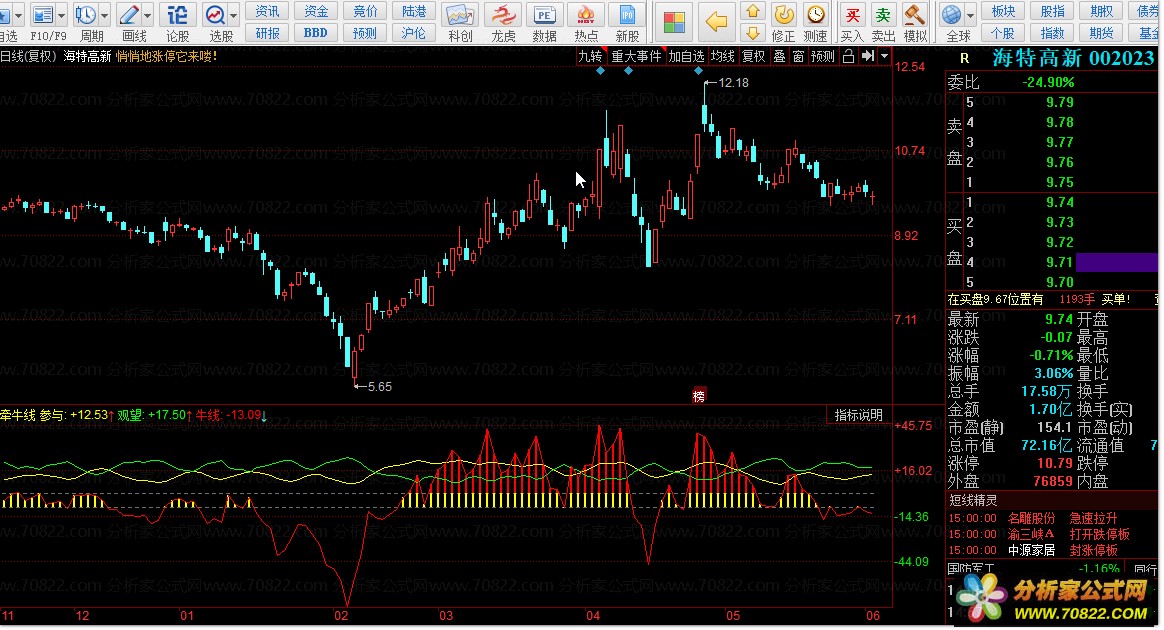Open the 陆港 tab
1164x630 pixels.
point(413,11)
